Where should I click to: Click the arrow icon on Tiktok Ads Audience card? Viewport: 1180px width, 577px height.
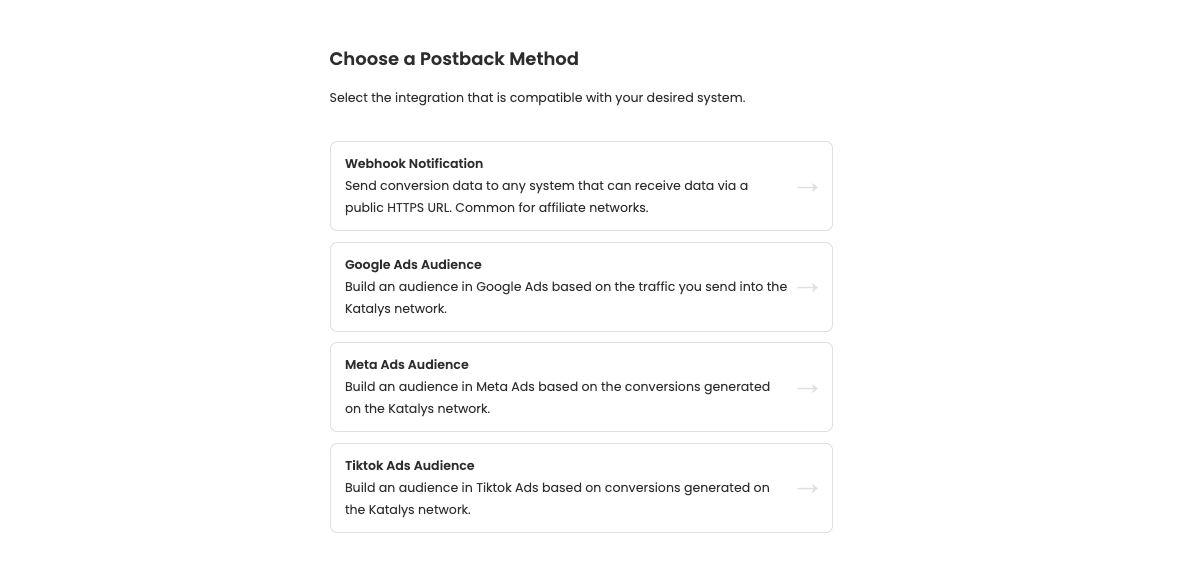pyautogui.click(x=807, y=488)
